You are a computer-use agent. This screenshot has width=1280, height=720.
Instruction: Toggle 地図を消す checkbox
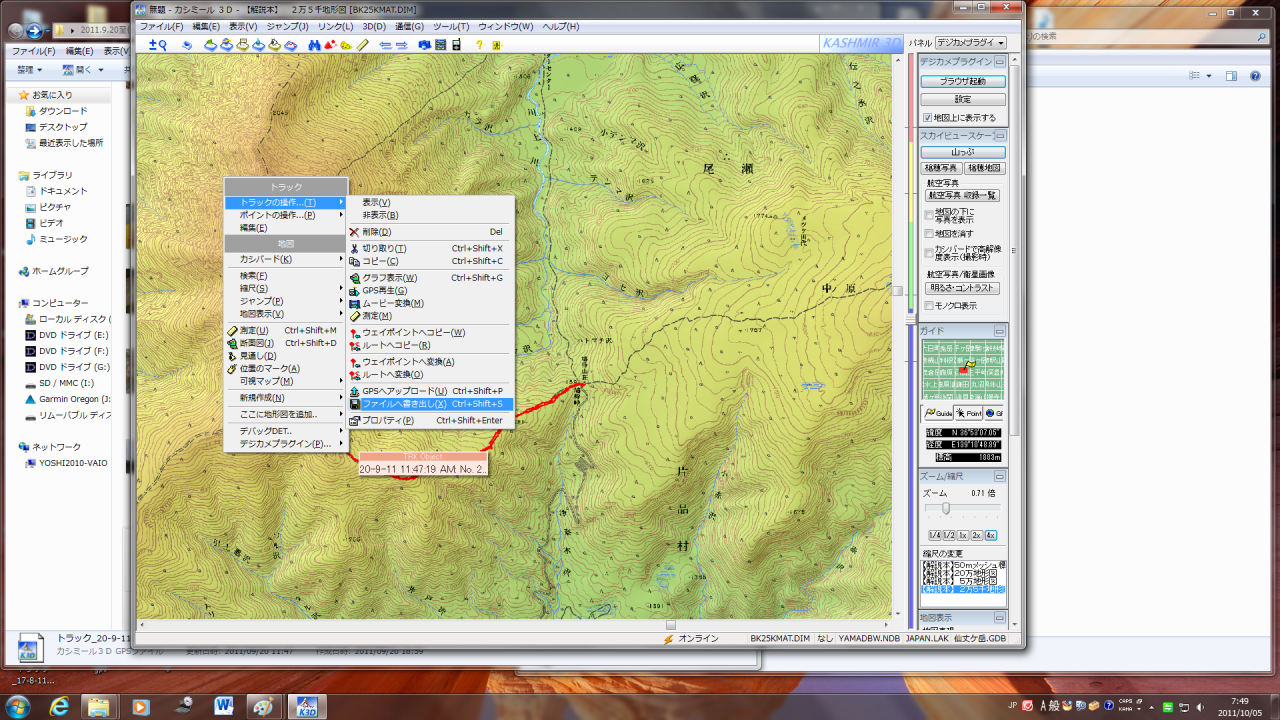[929, 233]
